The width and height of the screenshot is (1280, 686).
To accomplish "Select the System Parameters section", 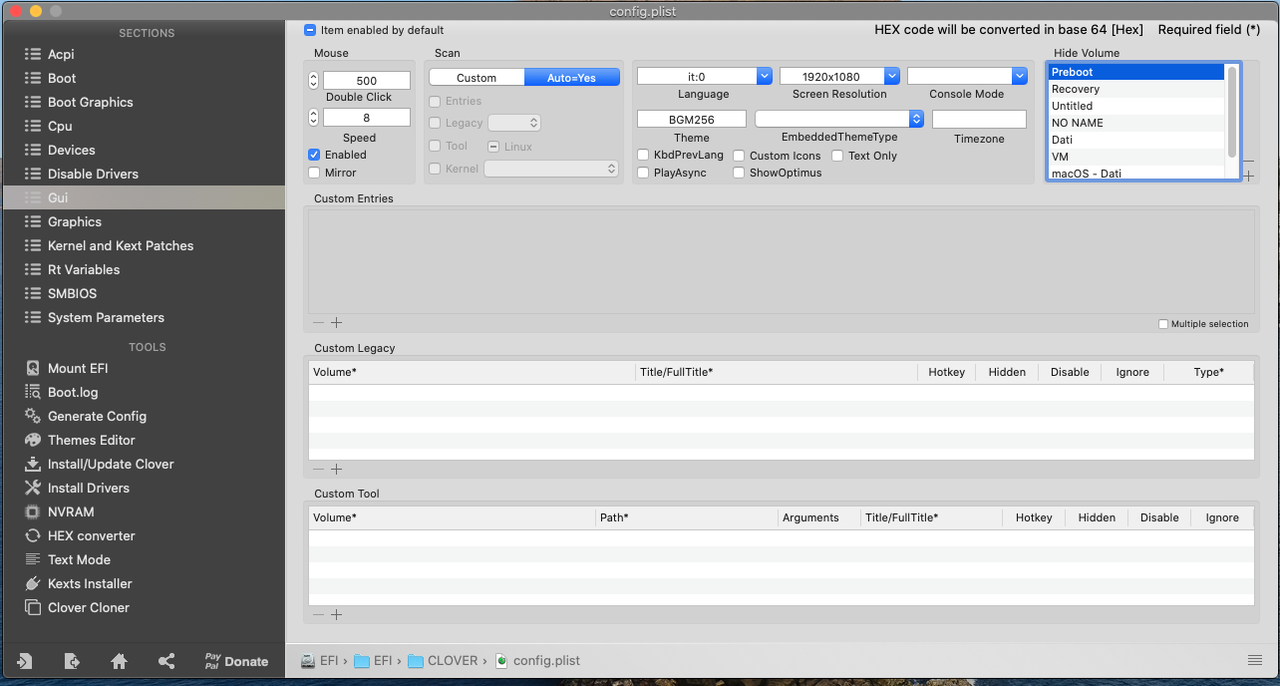I will point(106,318).
